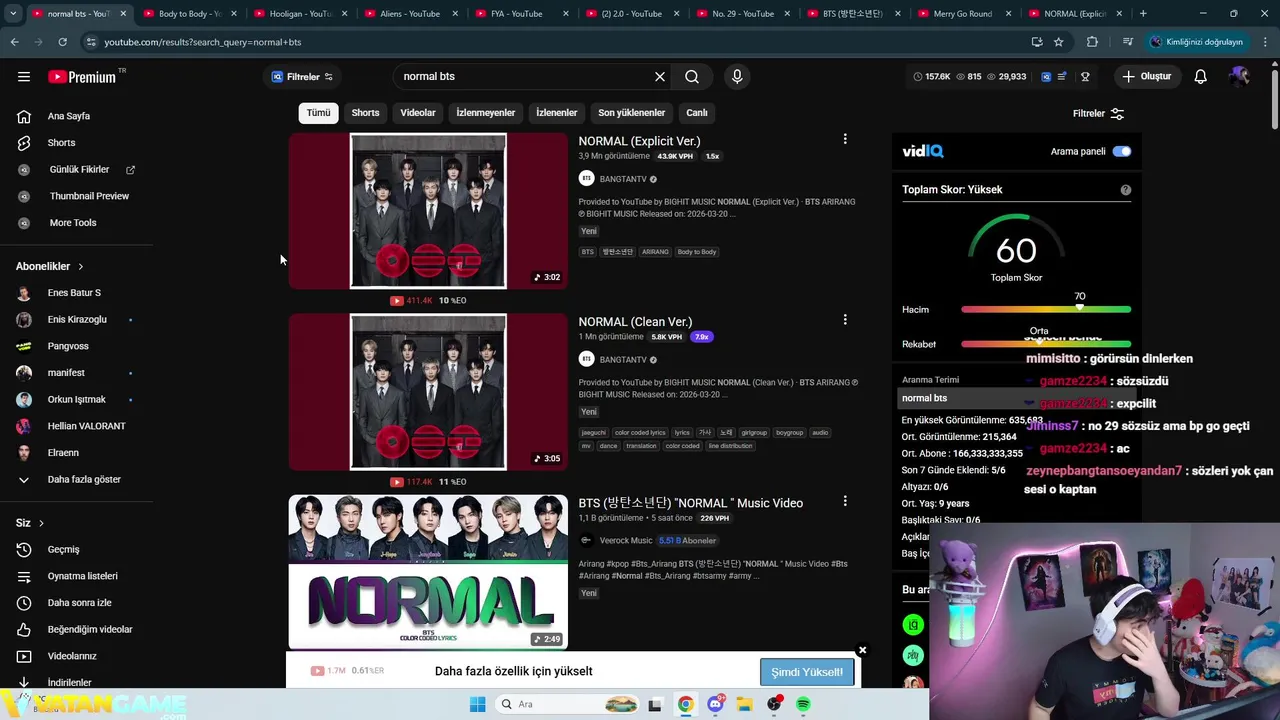Toggle the Arama paneli switch
Viewport: 1280px width, 720px height.
coord(1122,152)
